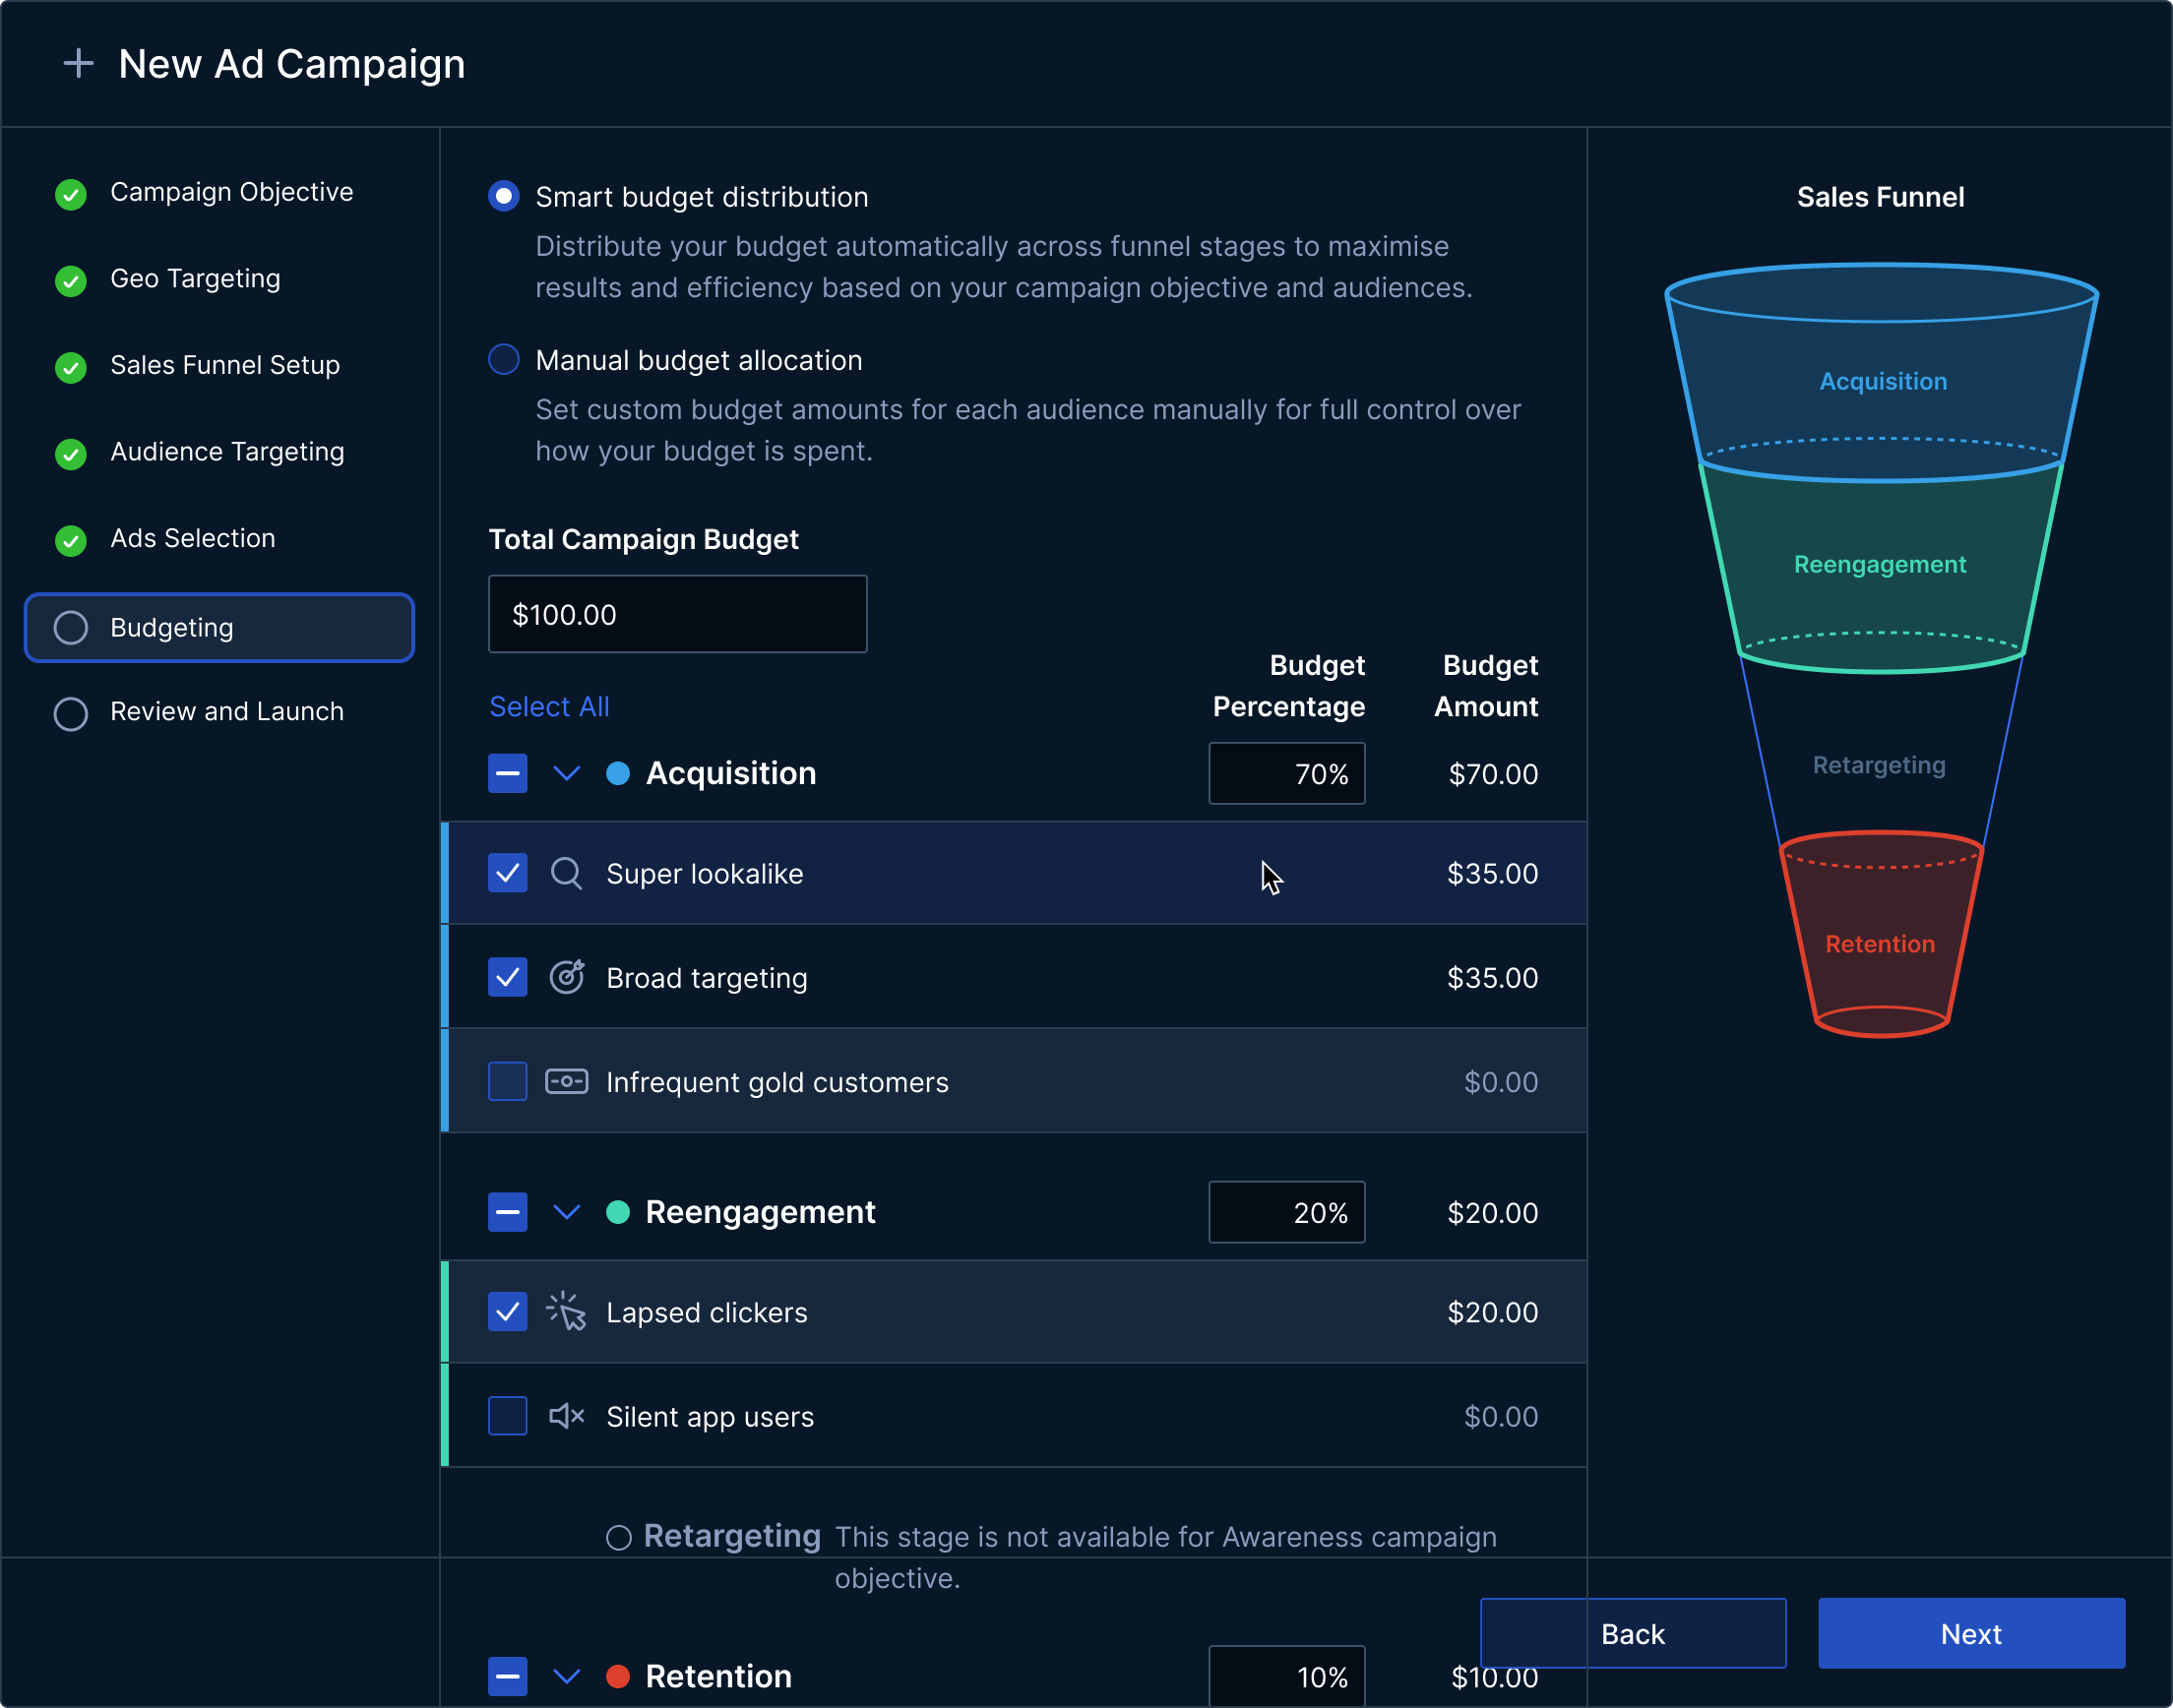Click the cursor-click icon beside Lapsed clickers
The image size is (2173, 1708).
[566, 1312]
